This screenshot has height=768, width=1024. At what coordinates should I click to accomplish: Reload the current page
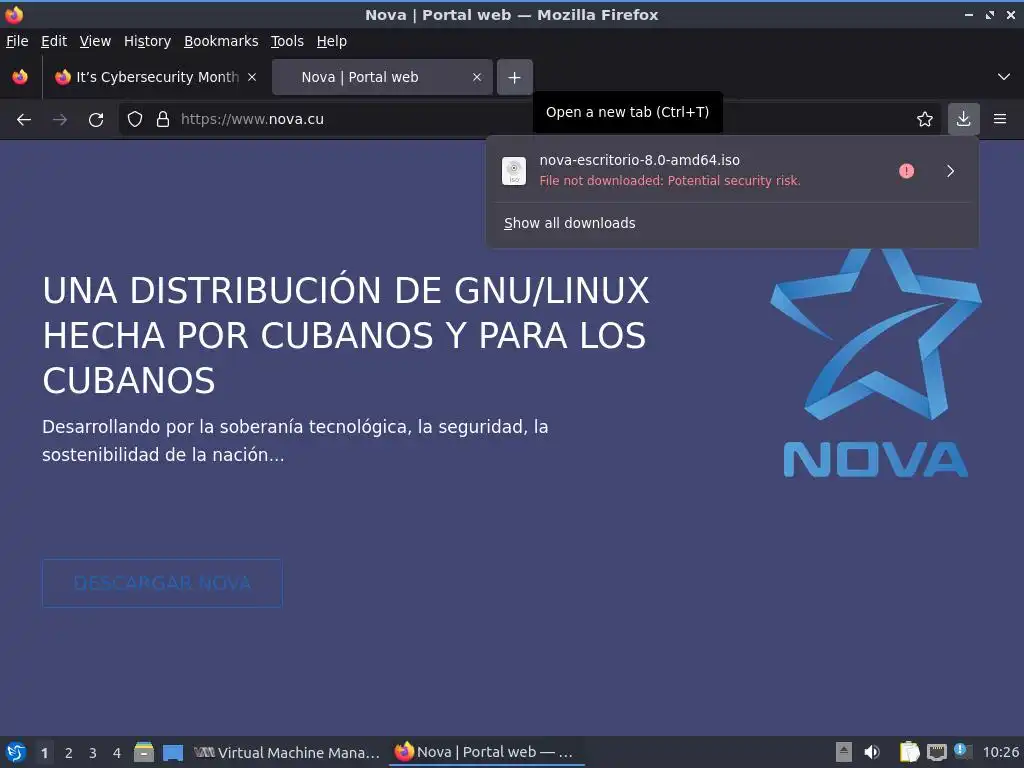pyautogui.click(x=96, y=120)
